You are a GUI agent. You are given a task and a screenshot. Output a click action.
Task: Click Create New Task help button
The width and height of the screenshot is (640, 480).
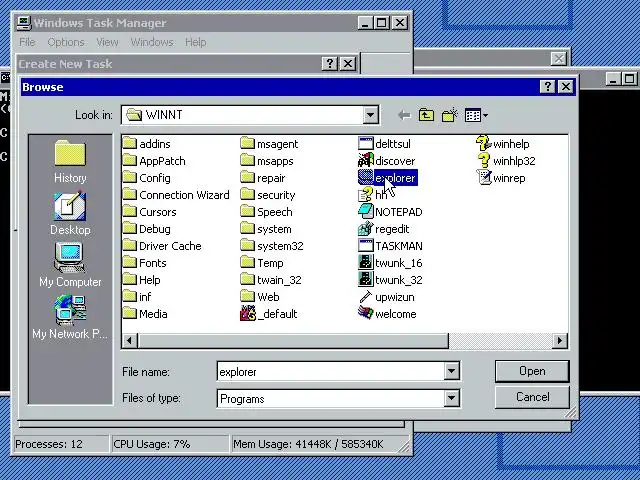[x=329, y=64]
